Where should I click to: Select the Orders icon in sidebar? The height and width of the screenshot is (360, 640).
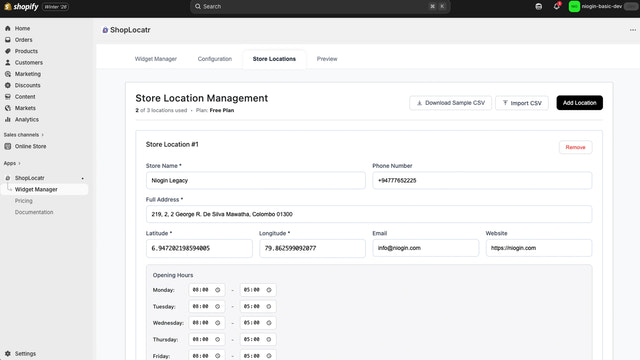[x=8, y=40]
